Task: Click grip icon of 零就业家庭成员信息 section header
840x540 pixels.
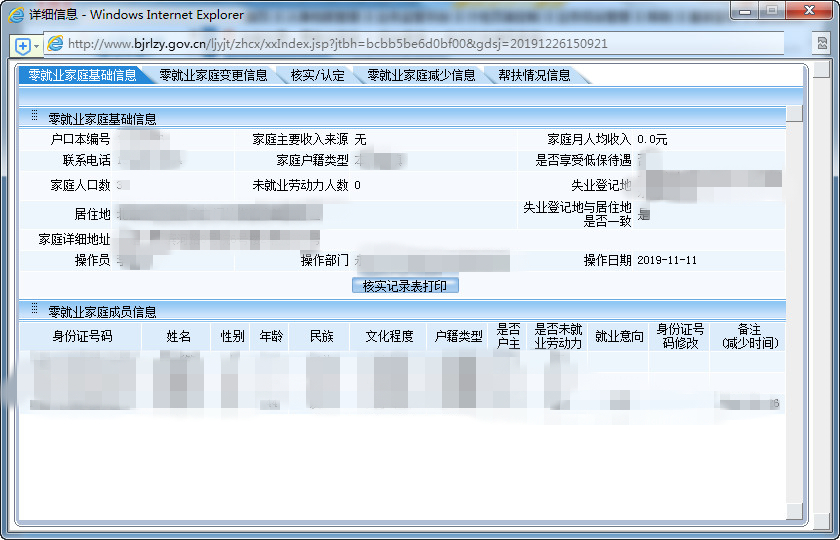Action: tap(34, 311)
